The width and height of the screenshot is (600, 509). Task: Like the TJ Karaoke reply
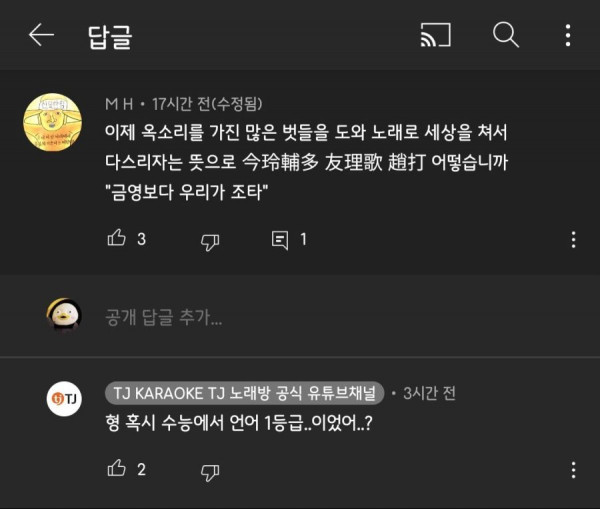coord(116,469)
